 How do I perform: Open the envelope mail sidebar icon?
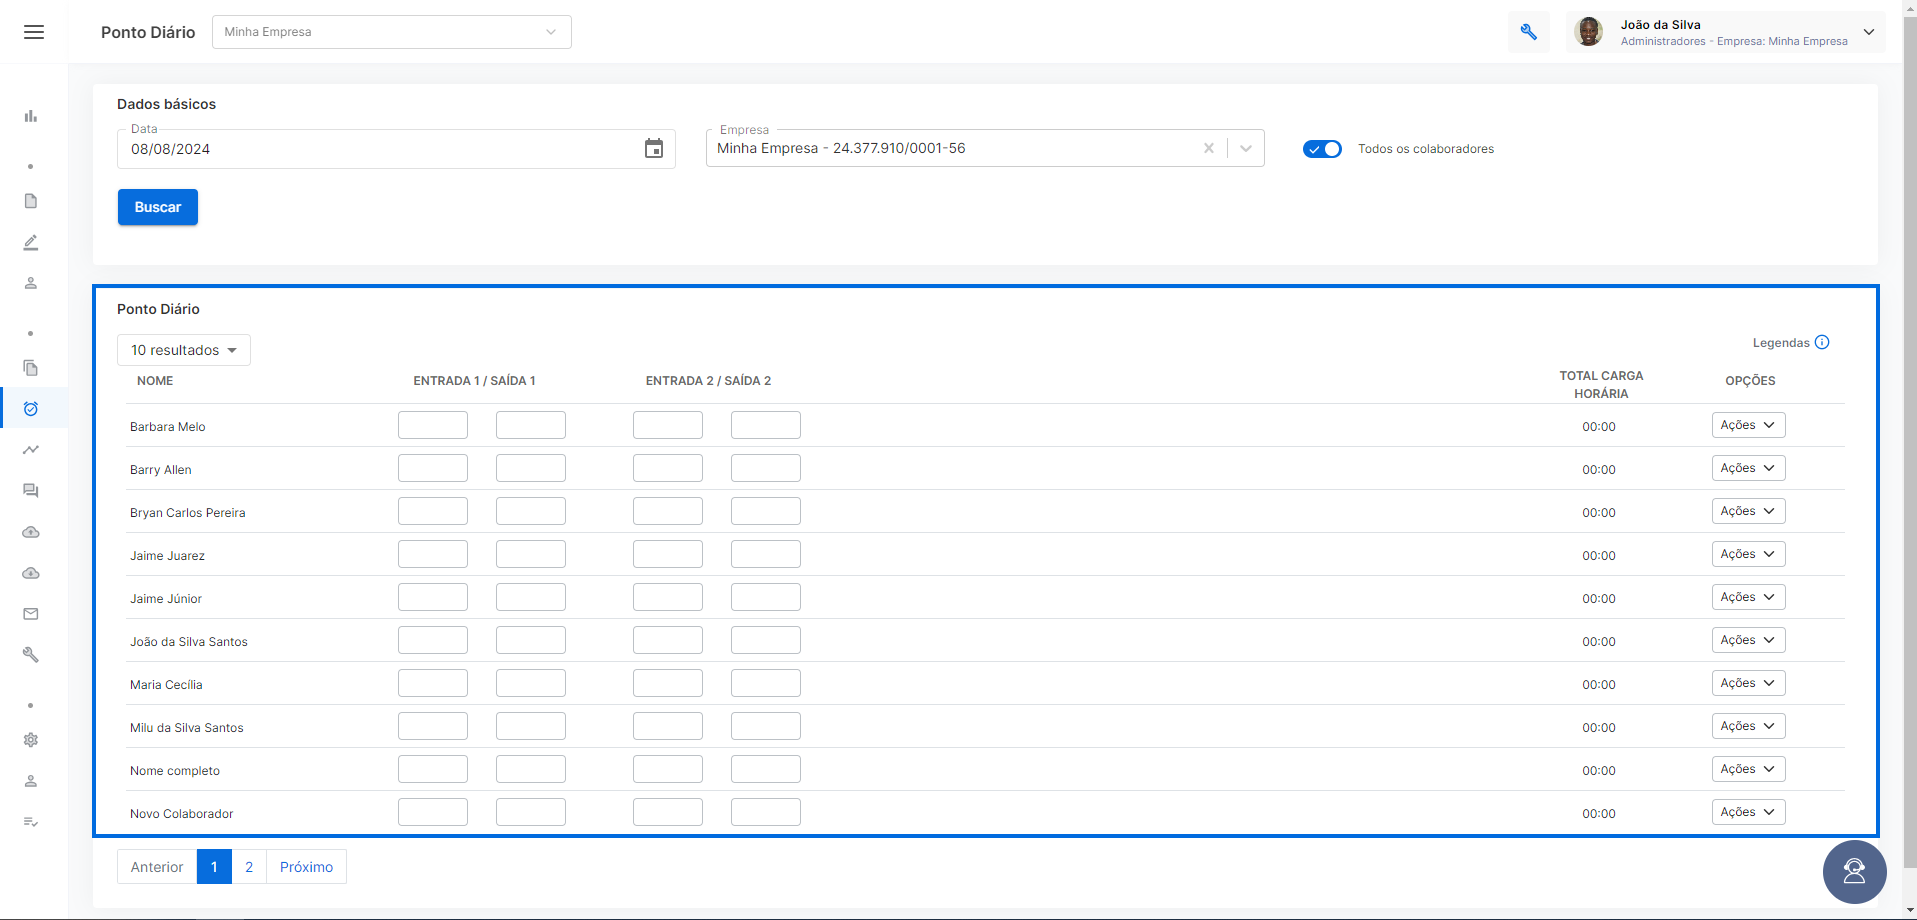[31, 614]
